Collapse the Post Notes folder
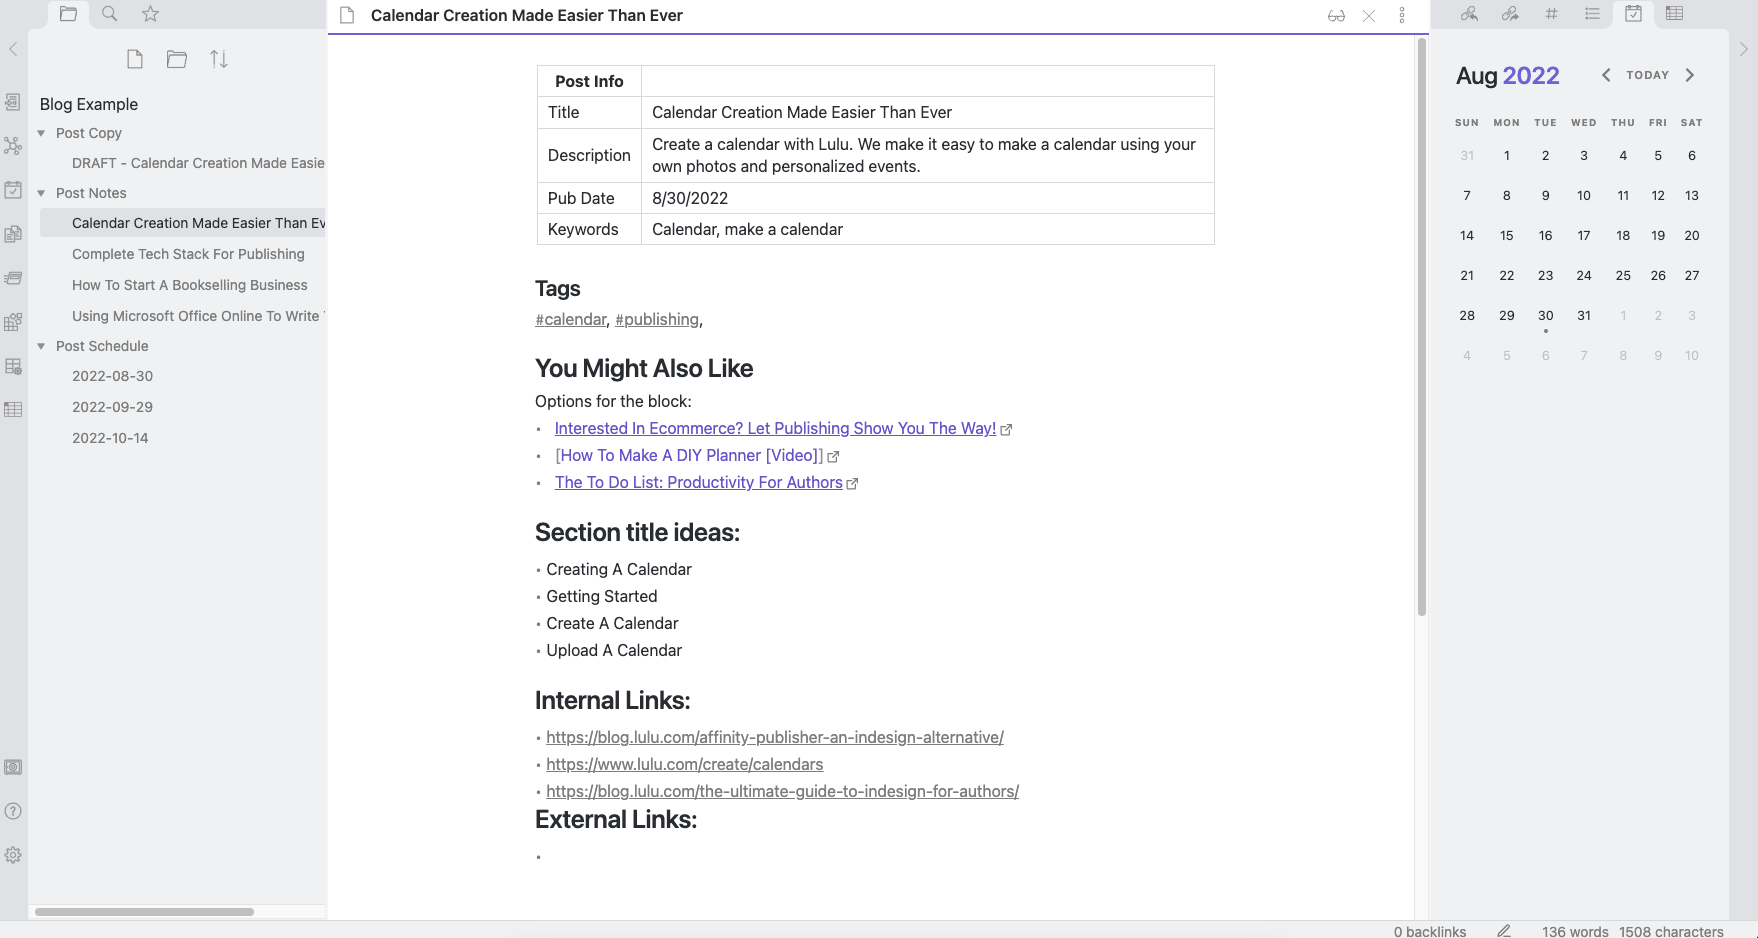 pos(41,192)
